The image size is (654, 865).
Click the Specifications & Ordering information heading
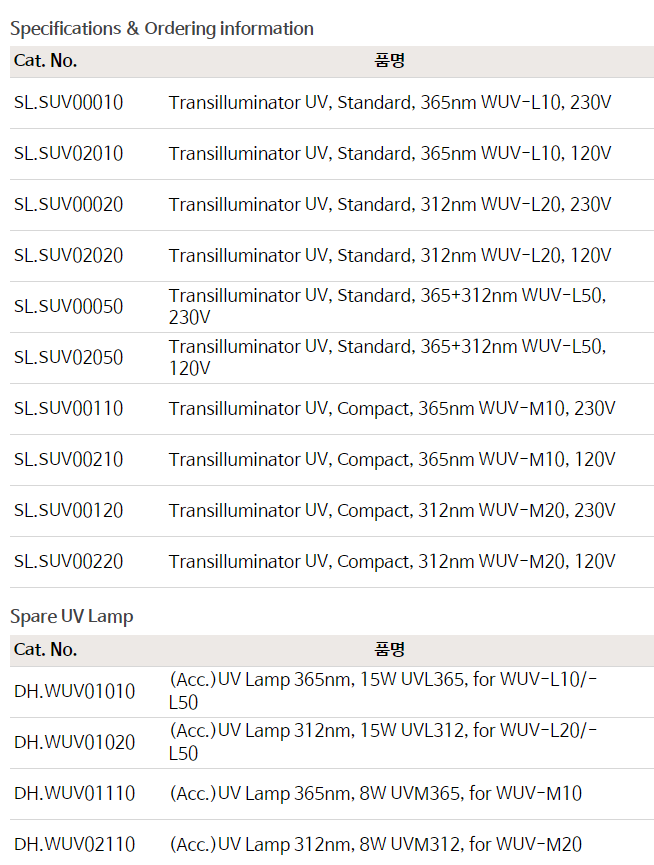pyautogui.click(x=162, y=29)
